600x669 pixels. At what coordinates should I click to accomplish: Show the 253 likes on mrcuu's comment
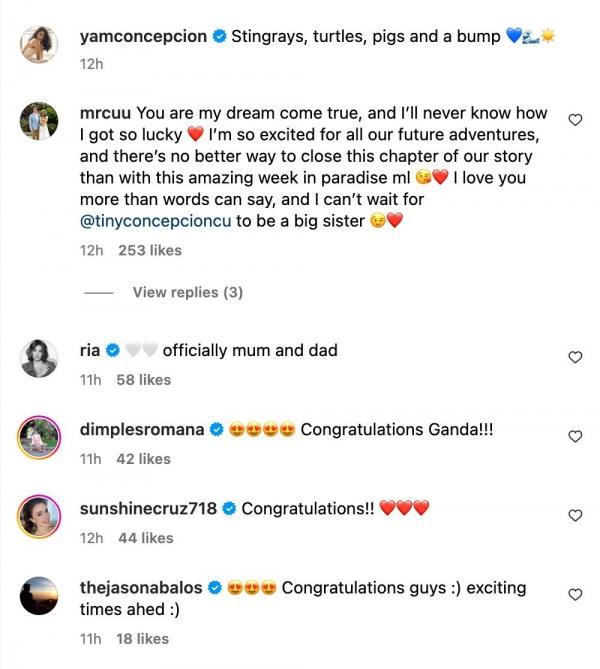pos(150,250)
